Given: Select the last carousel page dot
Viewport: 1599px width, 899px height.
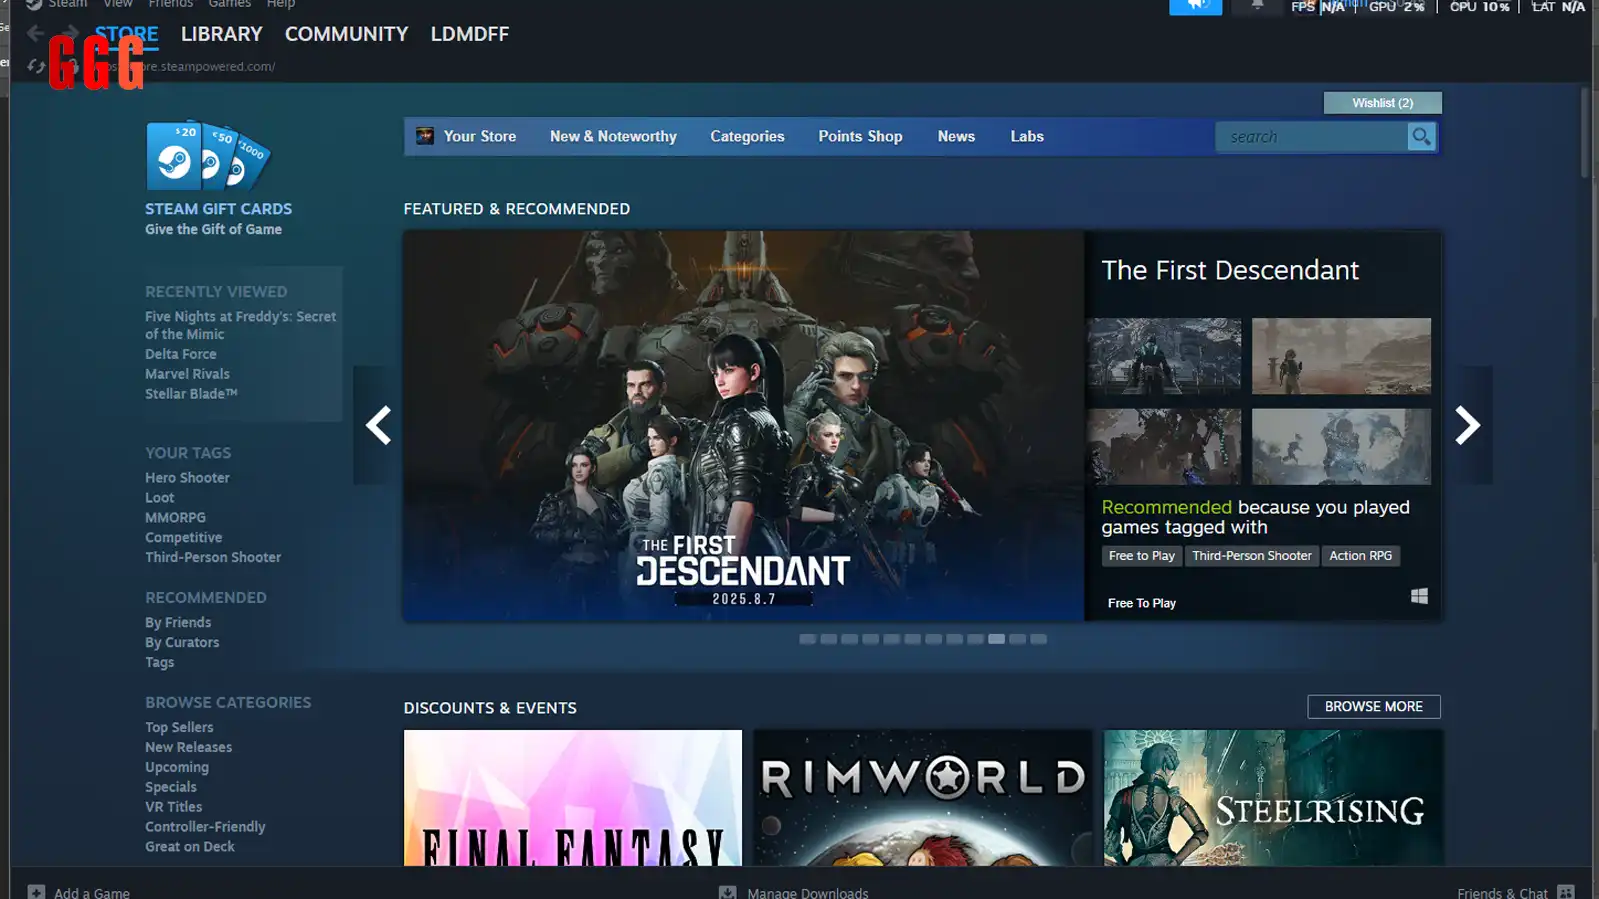Looking at the screenshot, I should [1038, 639].
